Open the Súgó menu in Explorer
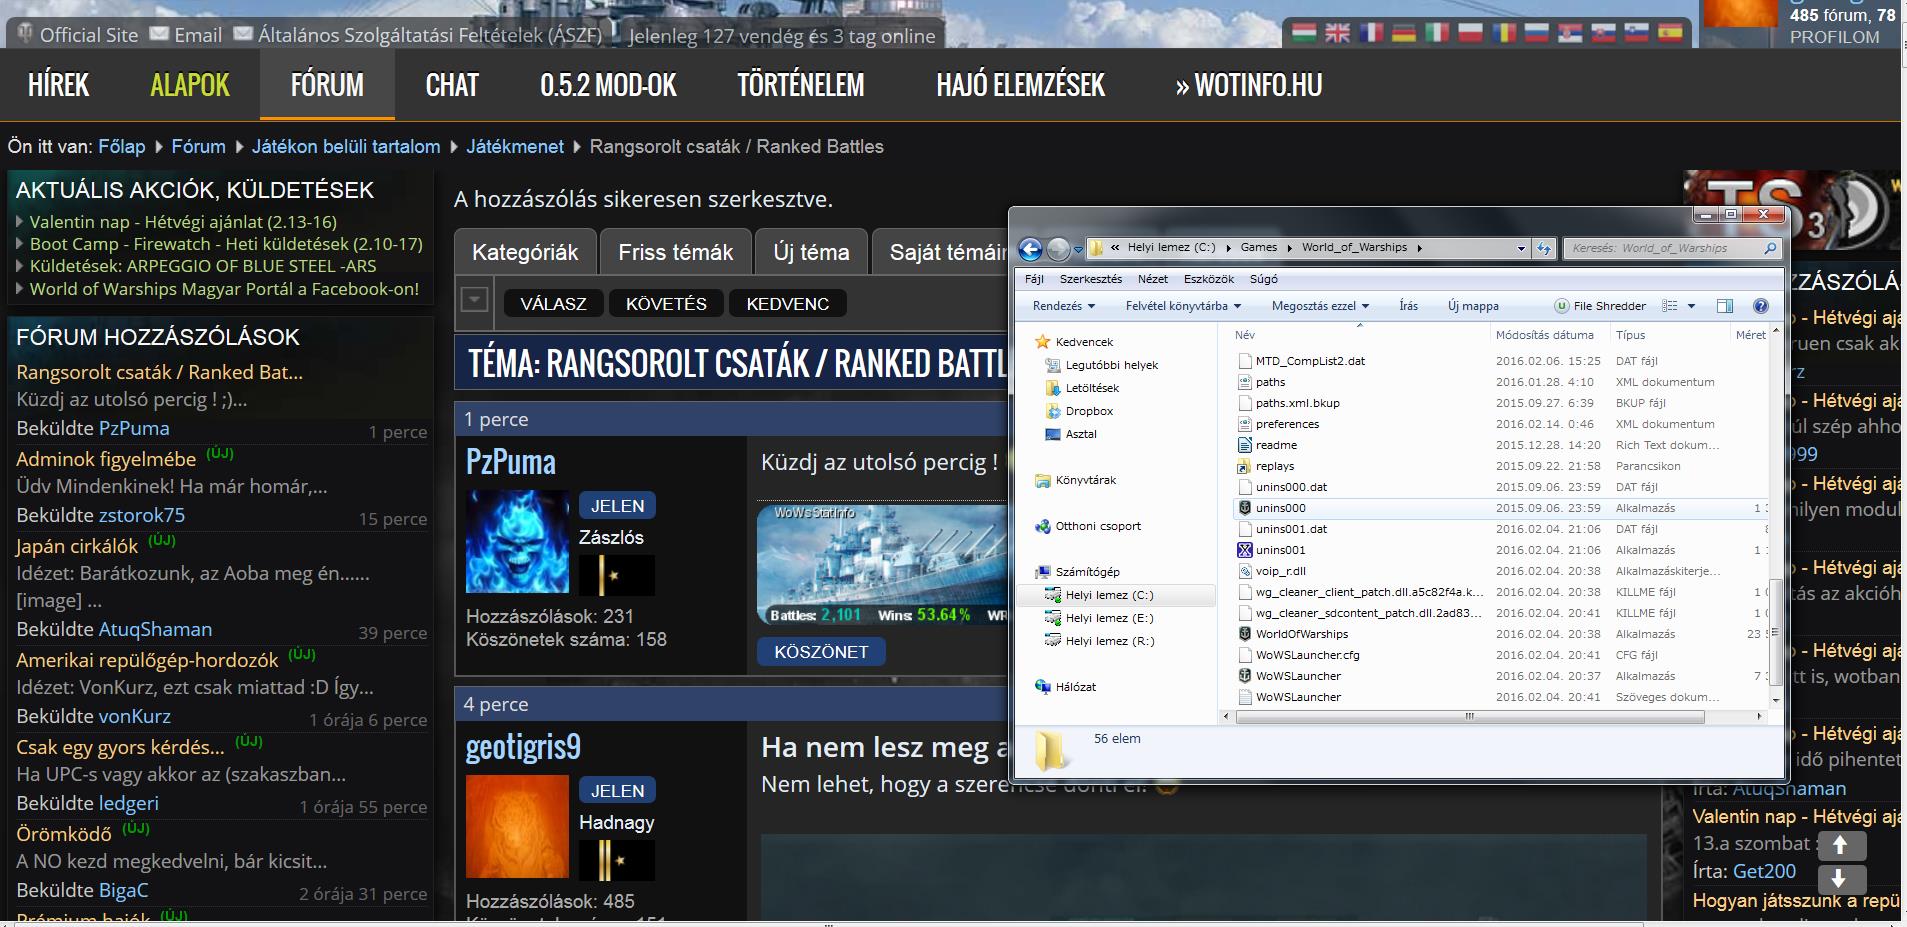 point(1264,279)
